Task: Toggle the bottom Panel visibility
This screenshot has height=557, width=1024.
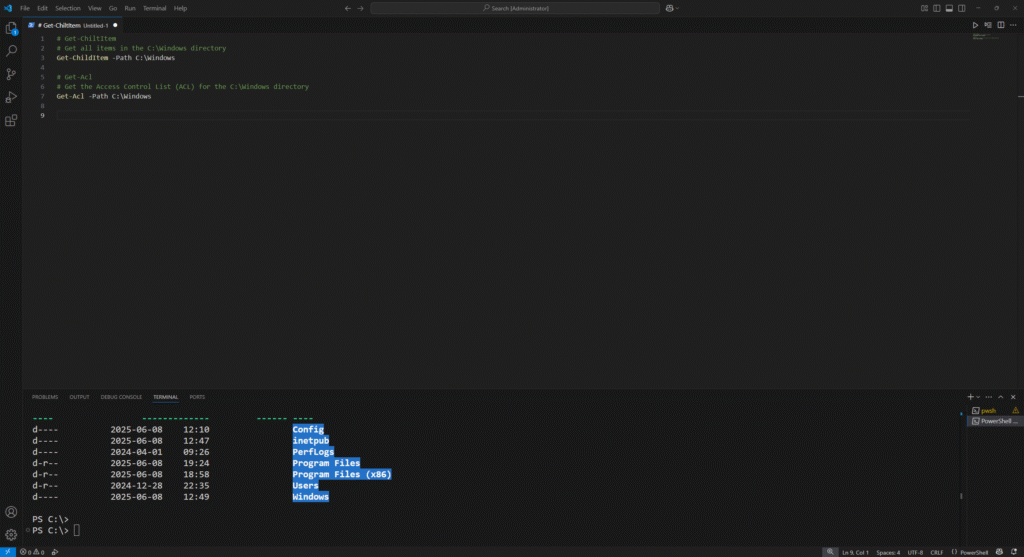Action: tap(949, 8)
